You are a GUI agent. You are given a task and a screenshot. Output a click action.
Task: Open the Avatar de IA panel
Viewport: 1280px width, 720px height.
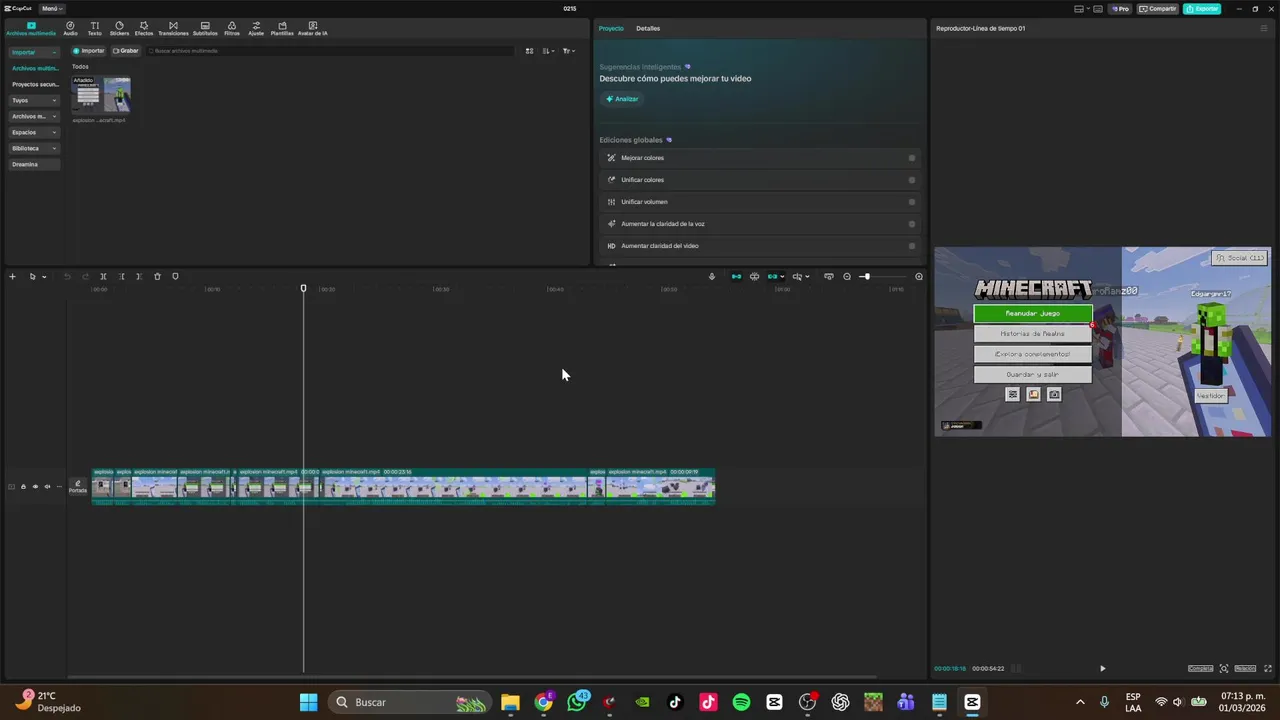coord(313,28)
